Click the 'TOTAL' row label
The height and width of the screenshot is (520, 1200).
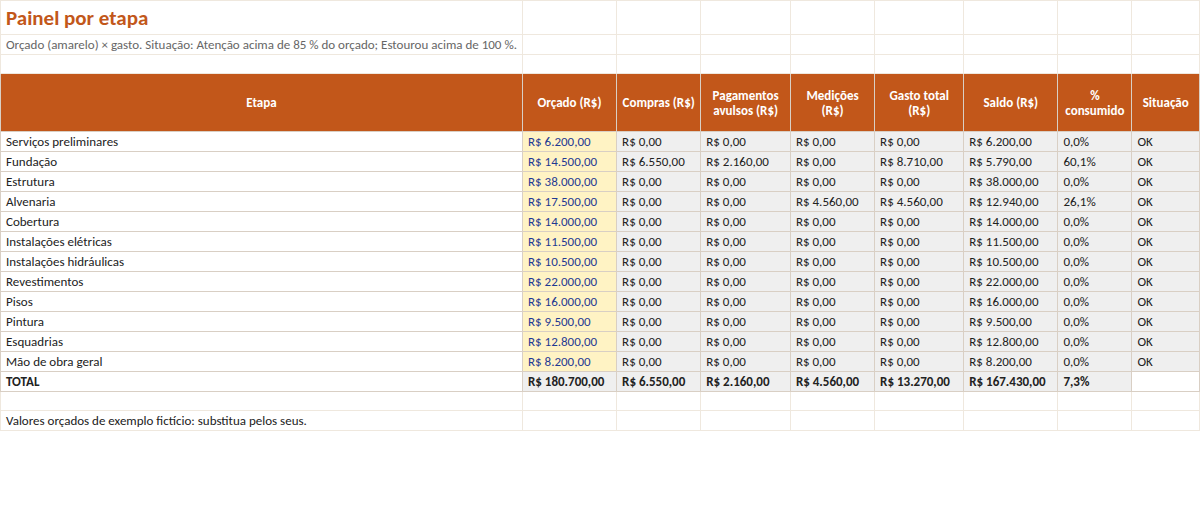click(261, 382)
